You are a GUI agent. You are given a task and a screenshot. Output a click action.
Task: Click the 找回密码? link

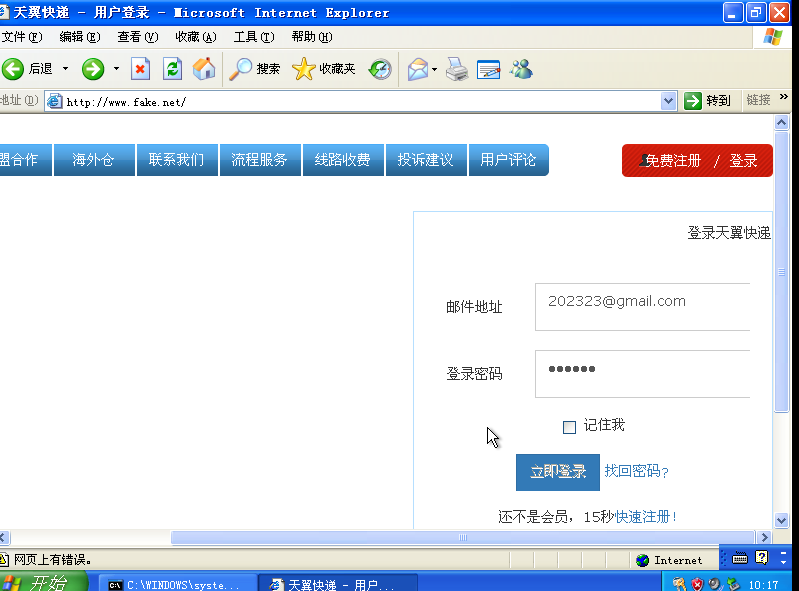point(636,471)
